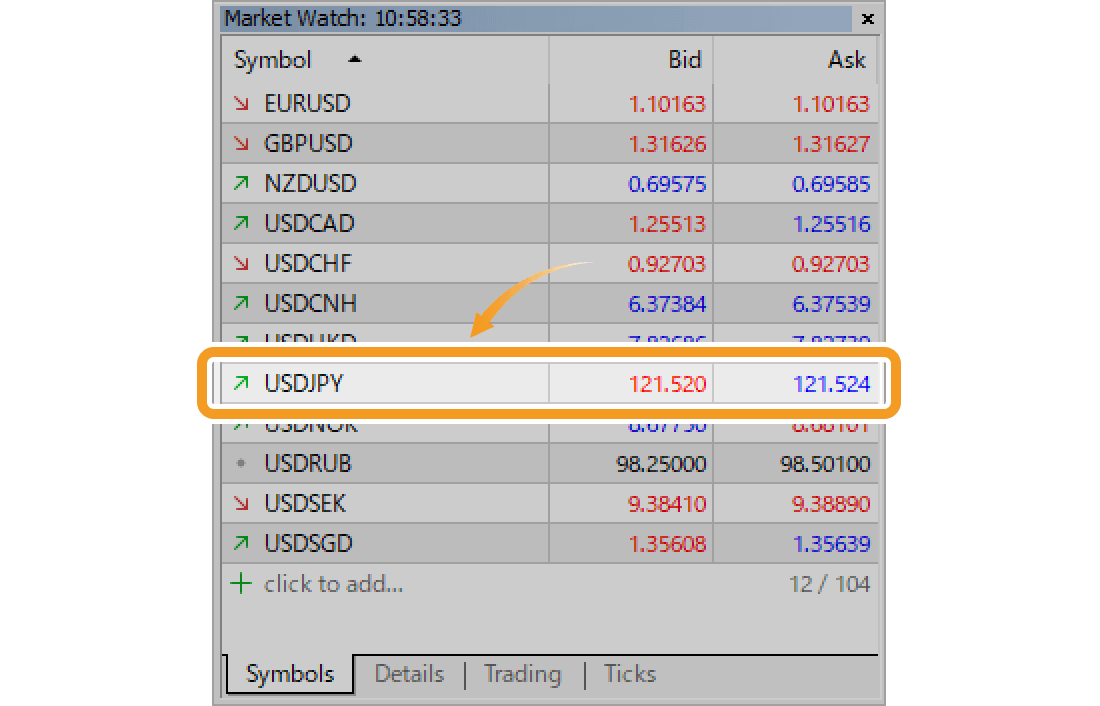
Task: Switch to the Details tab
Action: [409, 674]
